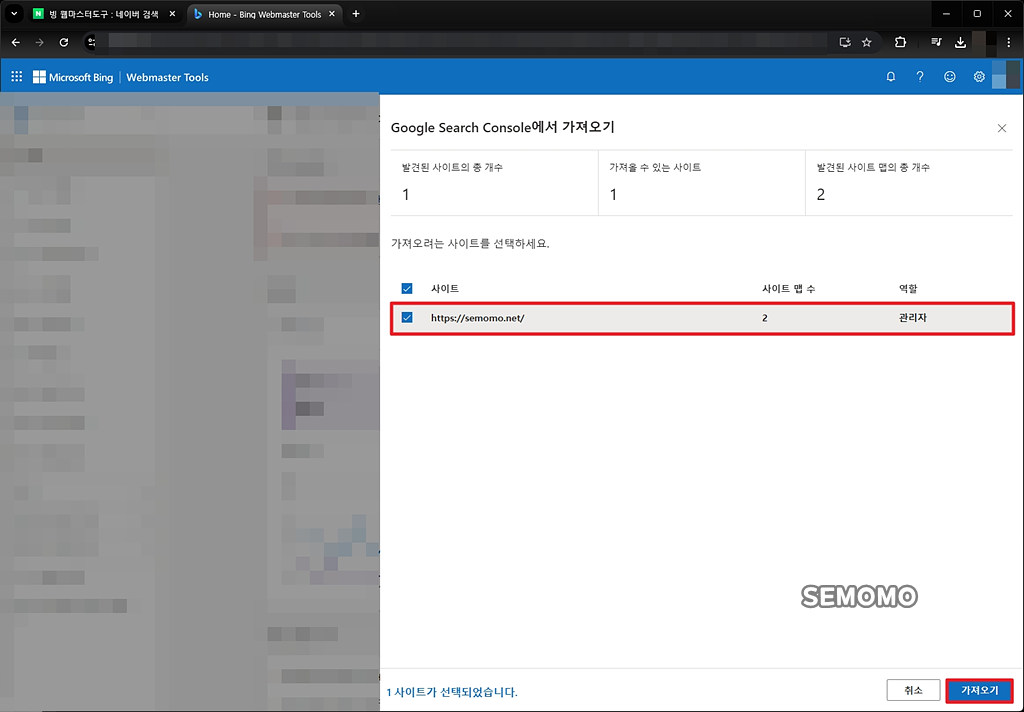Click the Webmaster Tools title link
1024x712 pixels.
click(x=167, y=77)
